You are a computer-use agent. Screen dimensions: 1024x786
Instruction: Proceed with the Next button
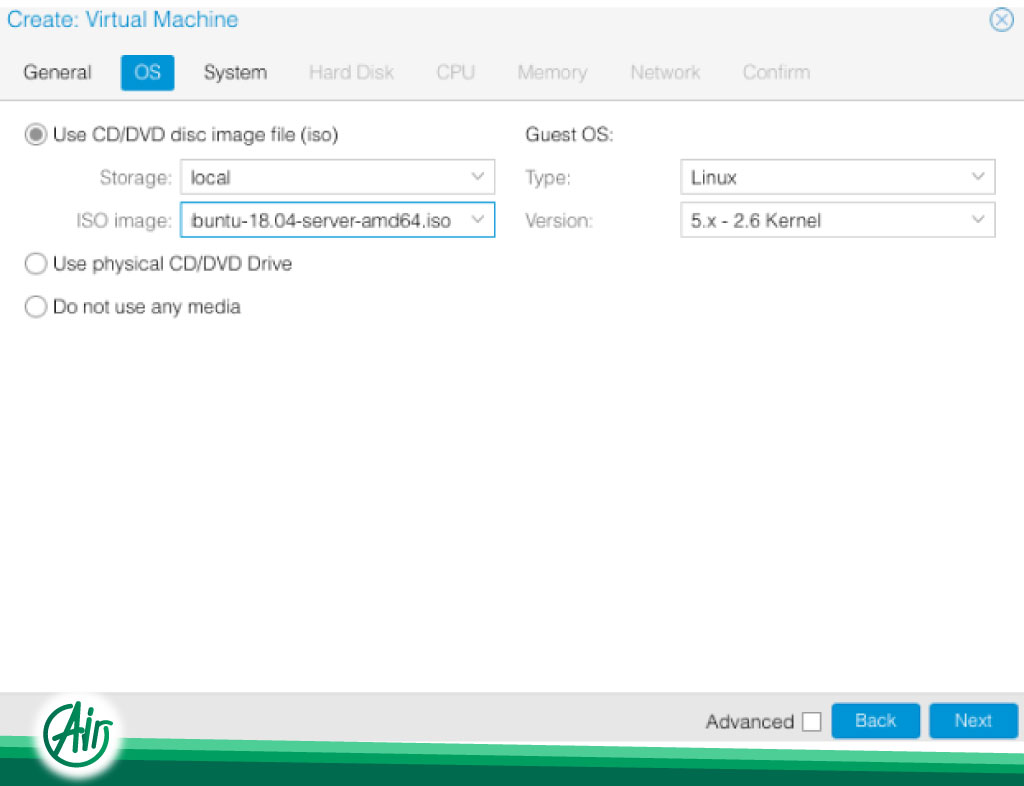tap(973, 721)
